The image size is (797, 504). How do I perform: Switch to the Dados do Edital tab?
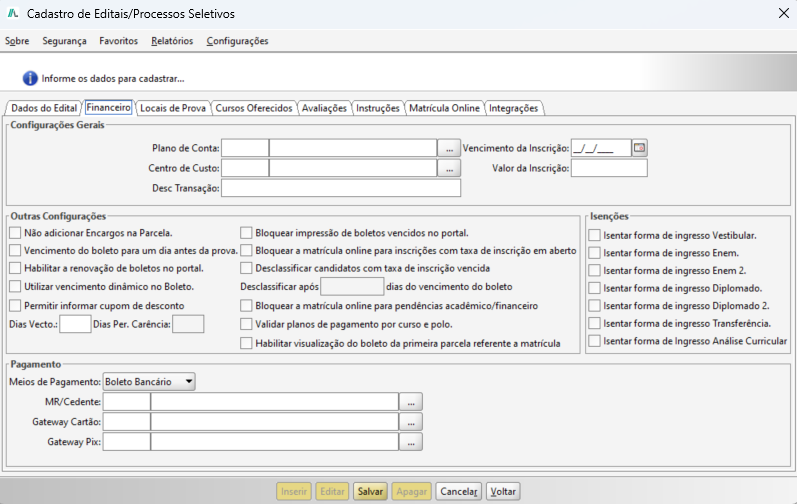pyautogui.click(x=44, y=108)
